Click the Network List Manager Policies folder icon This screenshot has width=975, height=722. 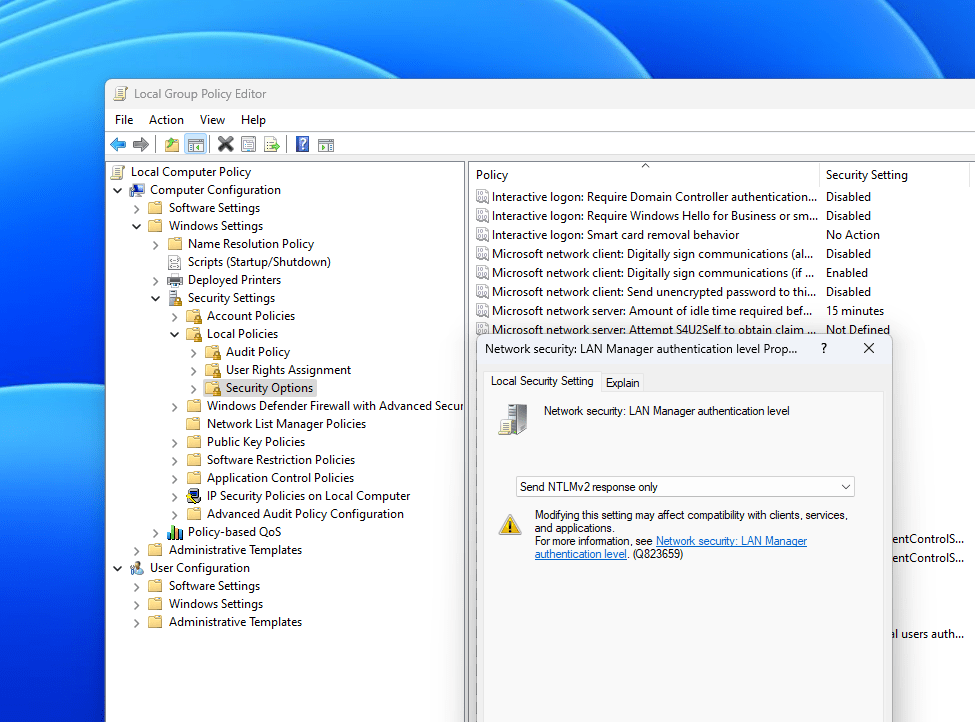coord(194,423)
